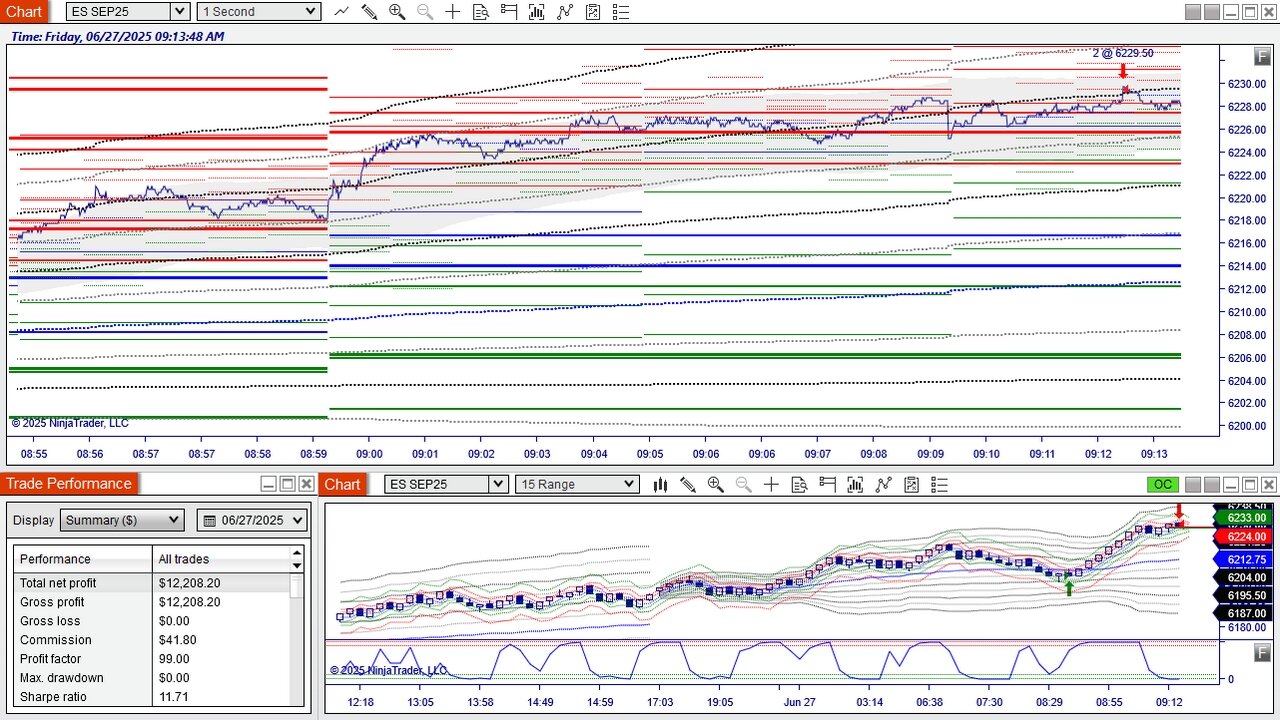Screen dimensions: 1280x720
Task: Open Strategies for the 15 Range chart
Action: click(911, 484)
